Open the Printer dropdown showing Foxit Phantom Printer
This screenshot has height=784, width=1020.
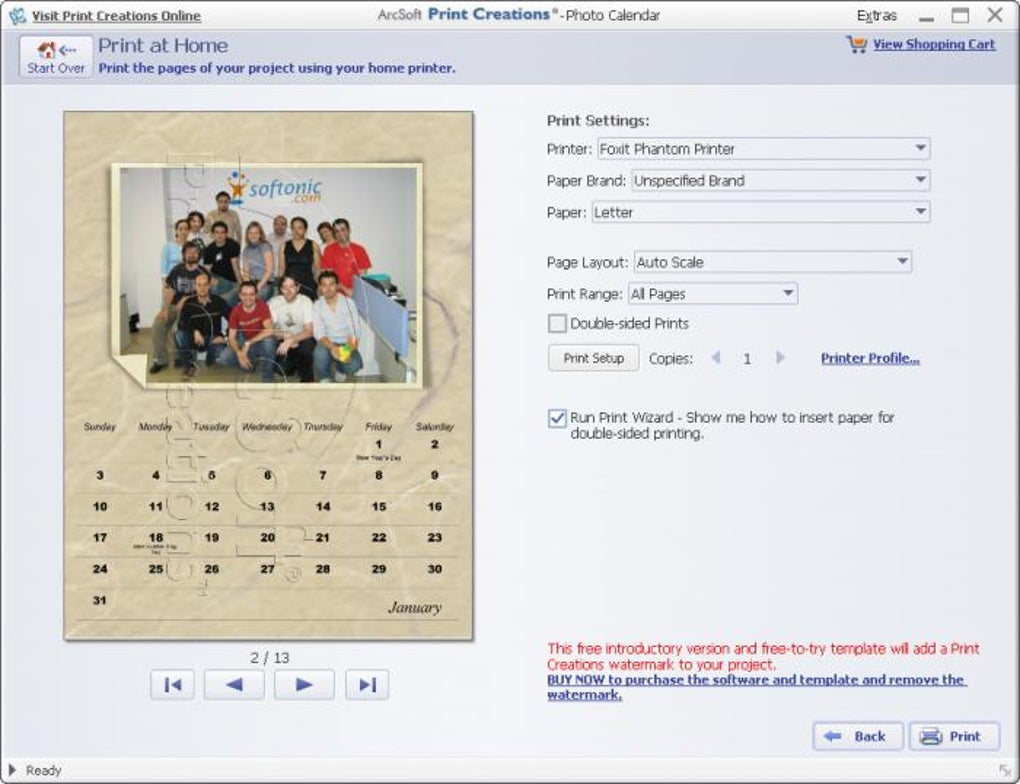(x=763, y=149)
